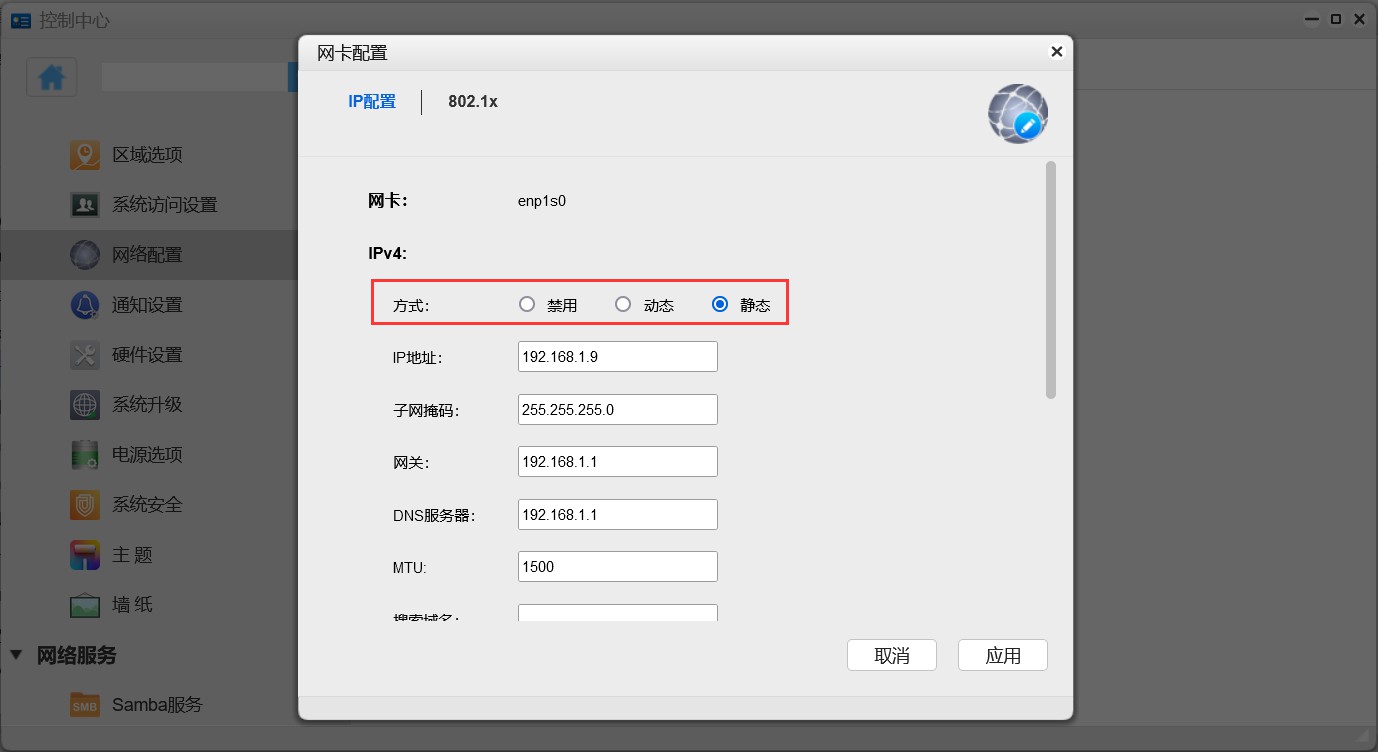Open Samba服务 in the sidebar
The height and width of the screenshot is (752, 1378).
click(156, 705)
